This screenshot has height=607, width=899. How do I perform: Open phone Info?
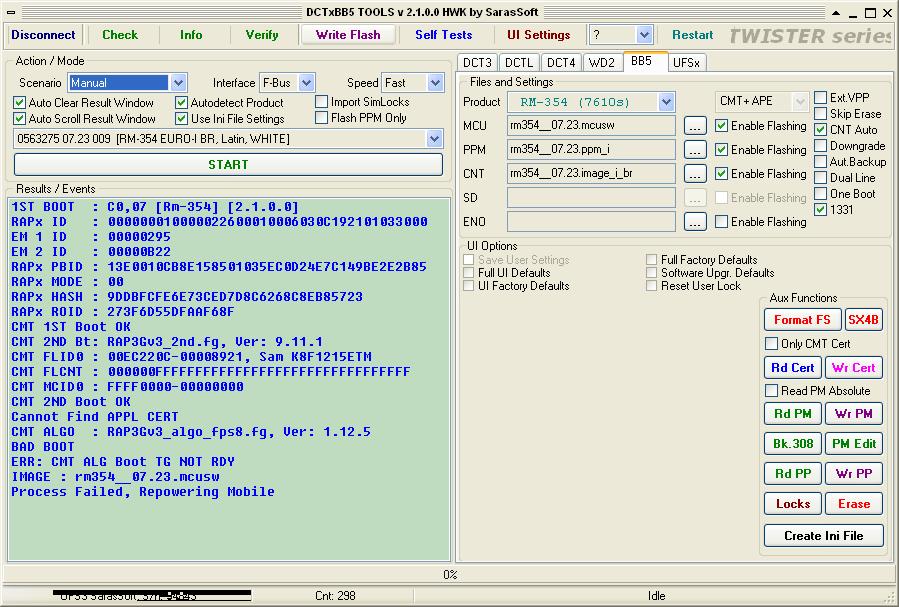191,35
